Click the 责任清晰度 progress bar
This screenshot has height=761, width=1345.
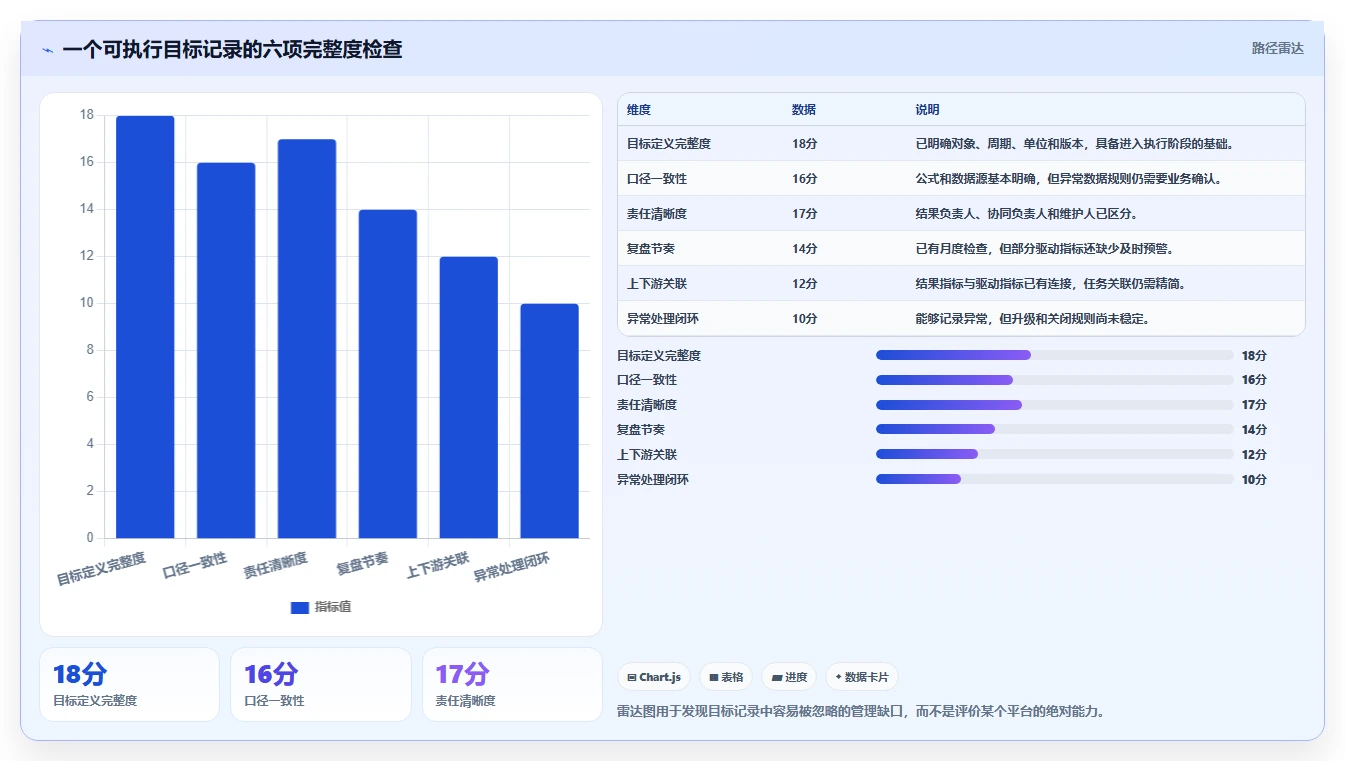pyautogui.click(x=1055, y=405)
